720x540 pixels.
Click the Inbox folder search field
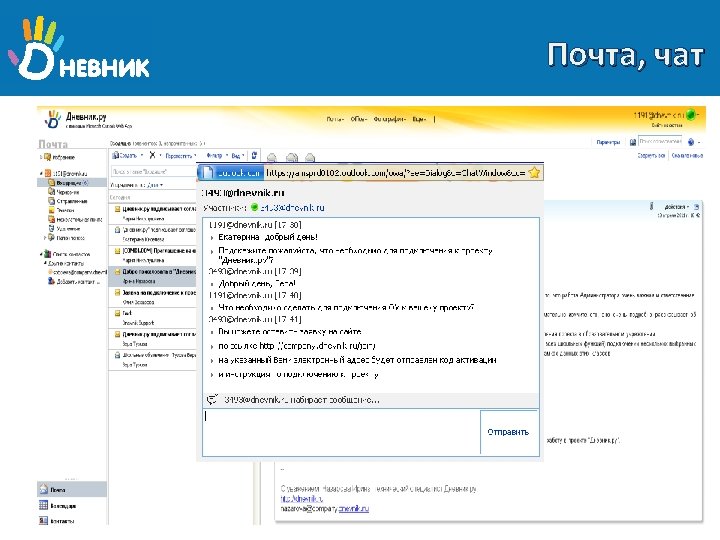pos(153,171)
